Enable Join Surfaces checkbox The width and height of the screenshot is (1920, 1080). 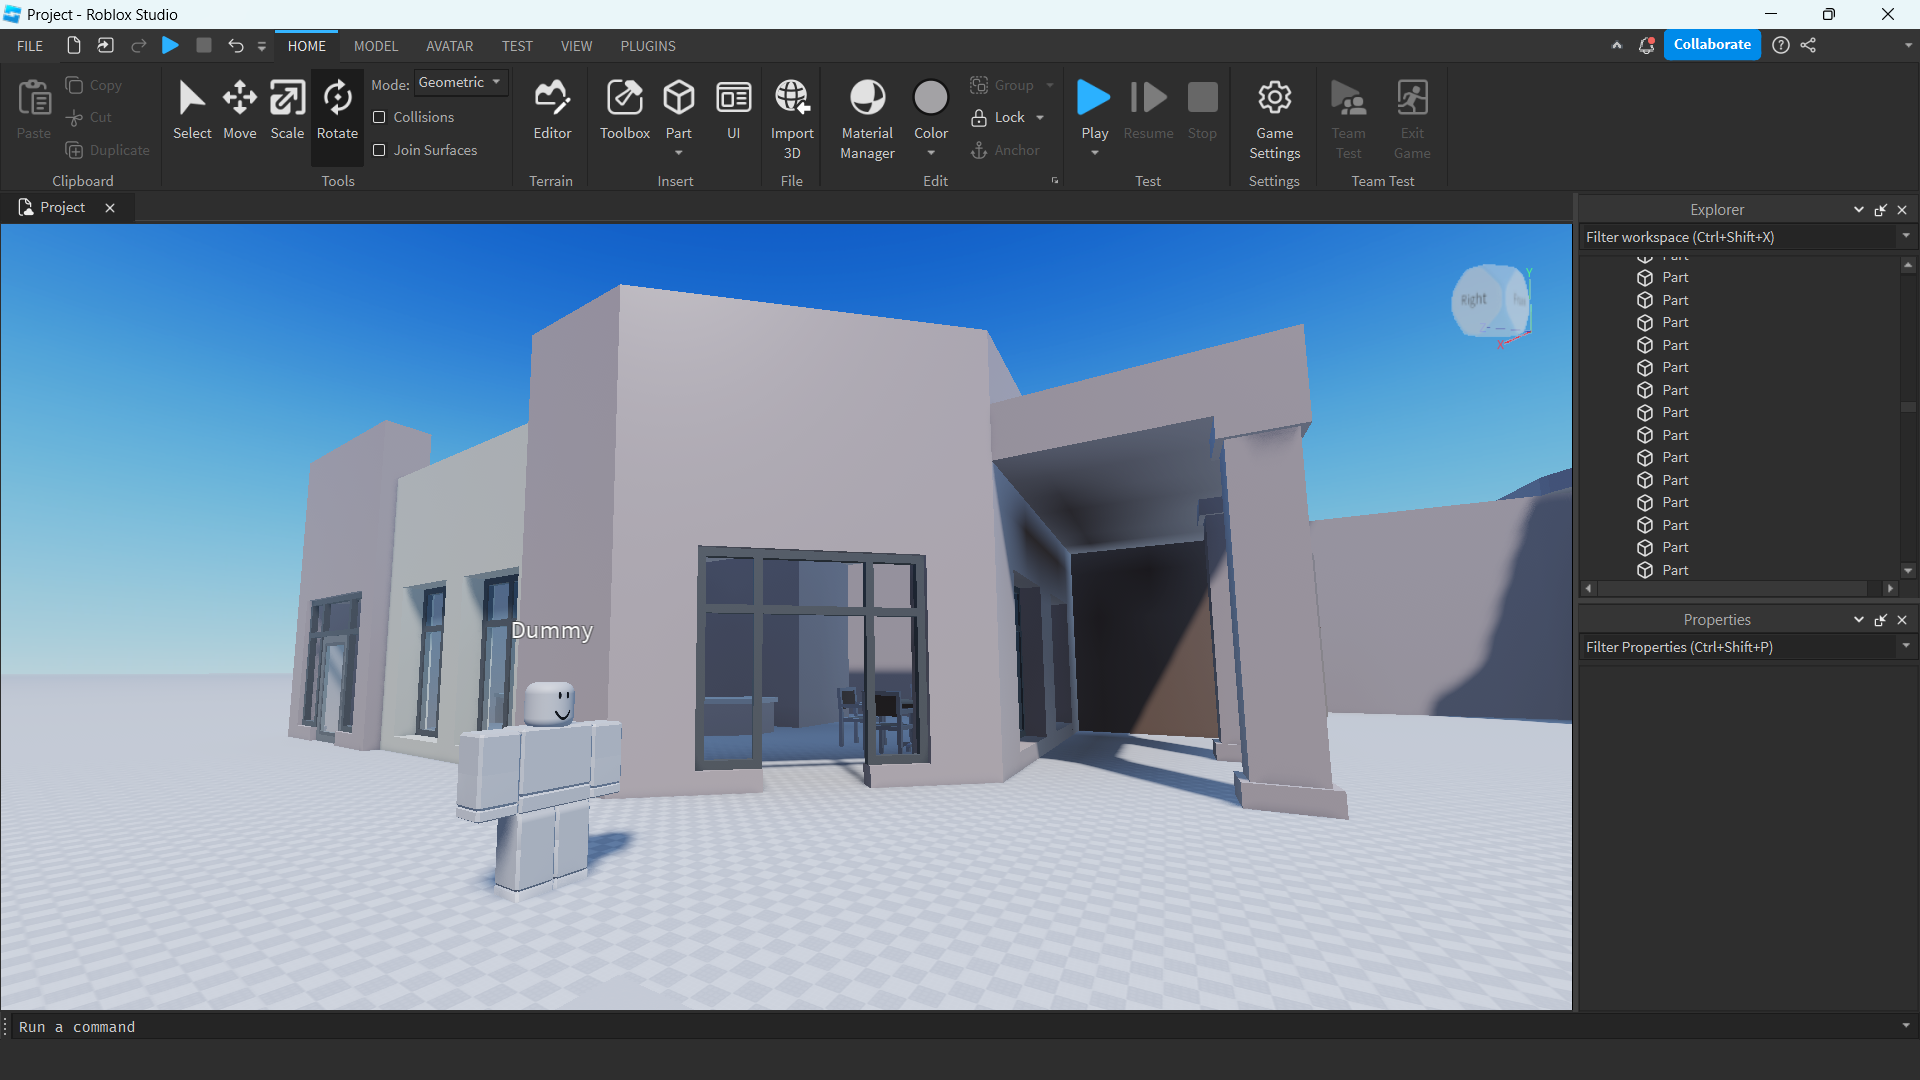tap(379, 150)
